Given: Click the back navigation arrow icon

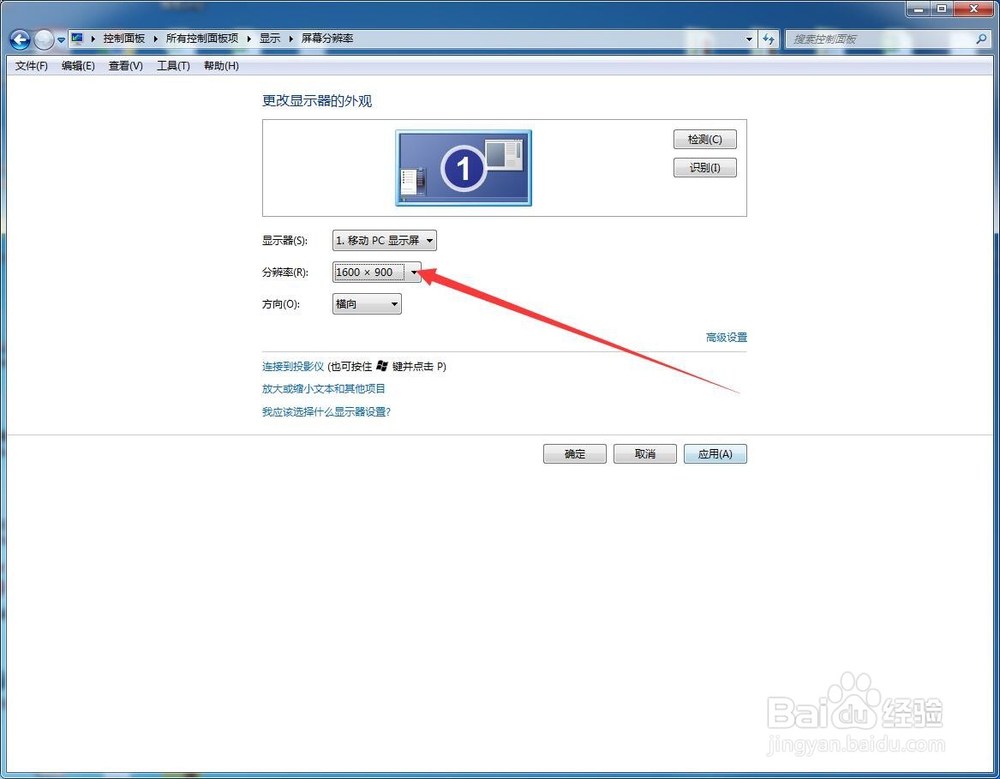Looking at the screenshot, I should [18, 38].
